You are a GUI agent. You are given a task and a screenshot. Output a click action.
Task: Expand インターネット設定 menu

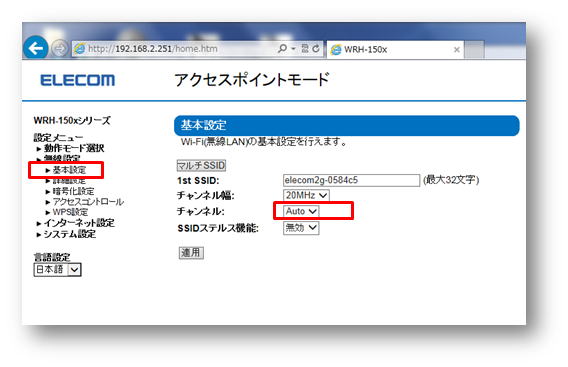(79, 223)
